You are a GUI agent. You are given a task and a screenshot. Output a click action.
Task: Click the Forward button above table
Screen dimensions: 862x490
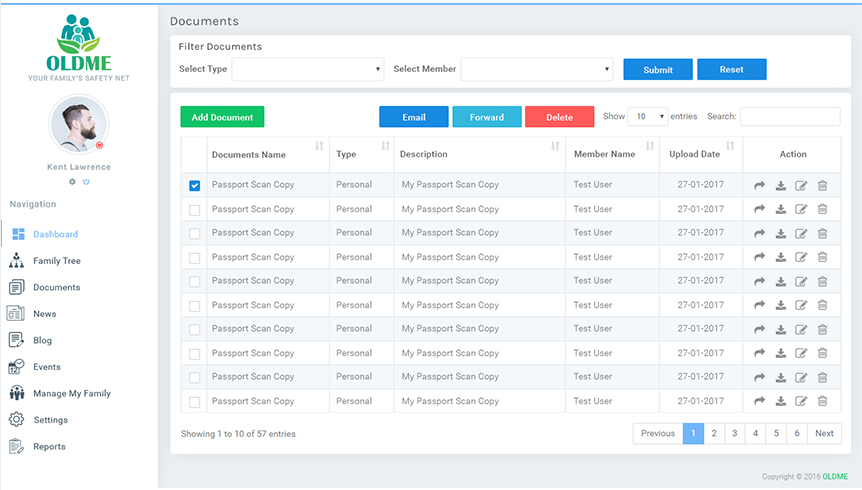point(487,117)
